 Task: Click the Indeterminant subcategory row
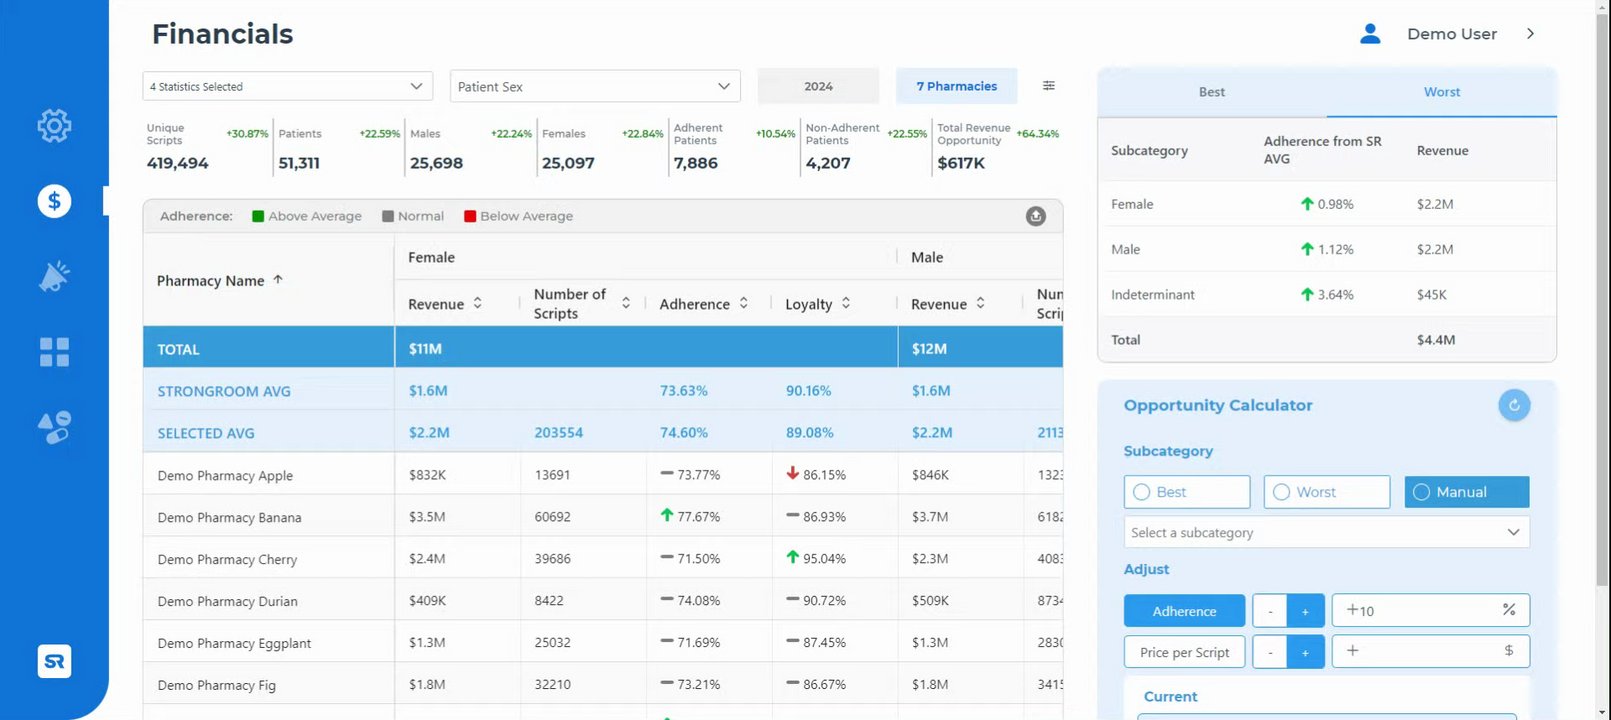pos(1327,294)
